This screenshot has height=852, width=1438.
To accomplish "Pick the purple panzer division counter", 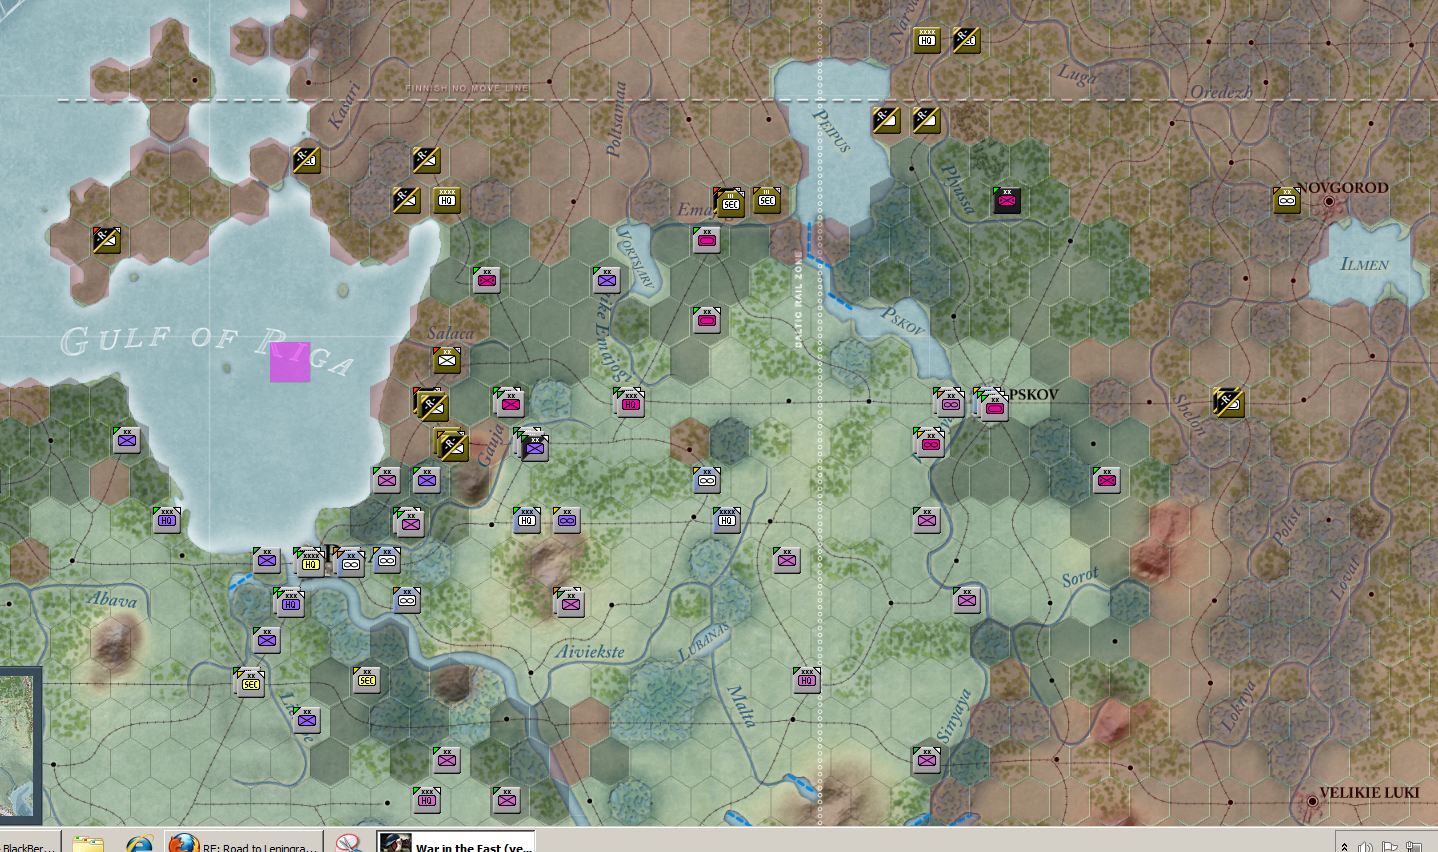I will [567, 520].
